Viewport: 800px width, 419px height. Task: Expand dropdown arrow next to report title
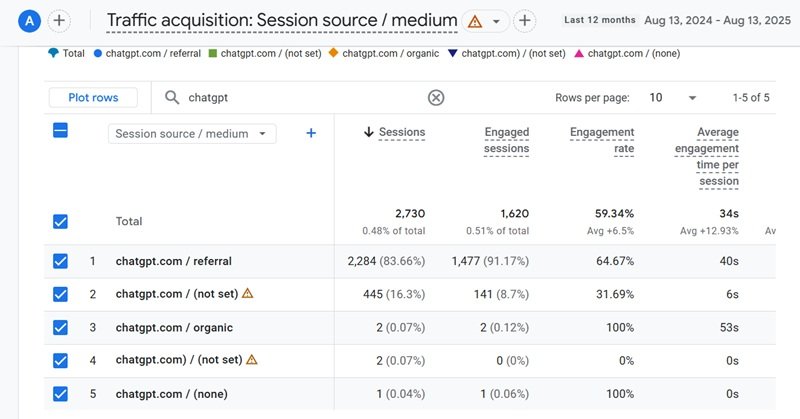pos(495,21)
